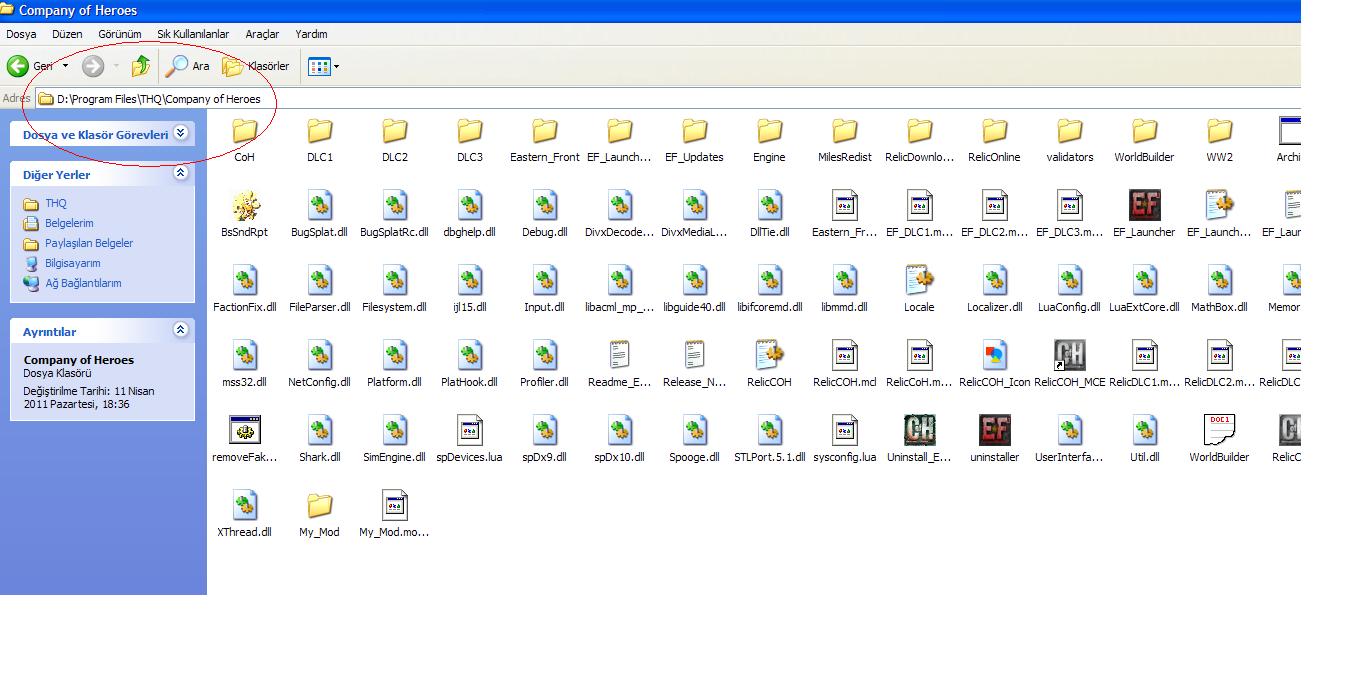The image size is (1360, 691).
Task: Select the Readme_E... text file
Action: pos(619,365)
